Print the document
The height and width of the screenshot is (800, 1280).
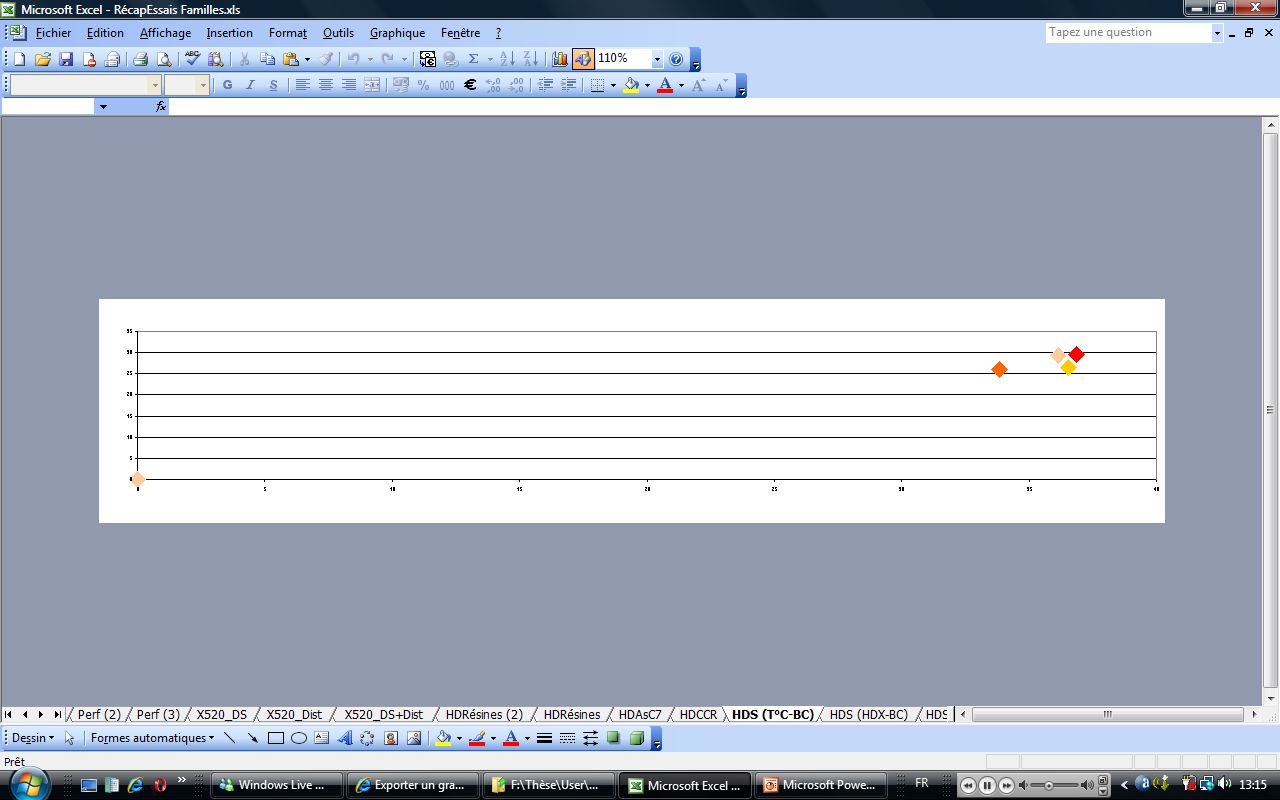tap(141, 59)
